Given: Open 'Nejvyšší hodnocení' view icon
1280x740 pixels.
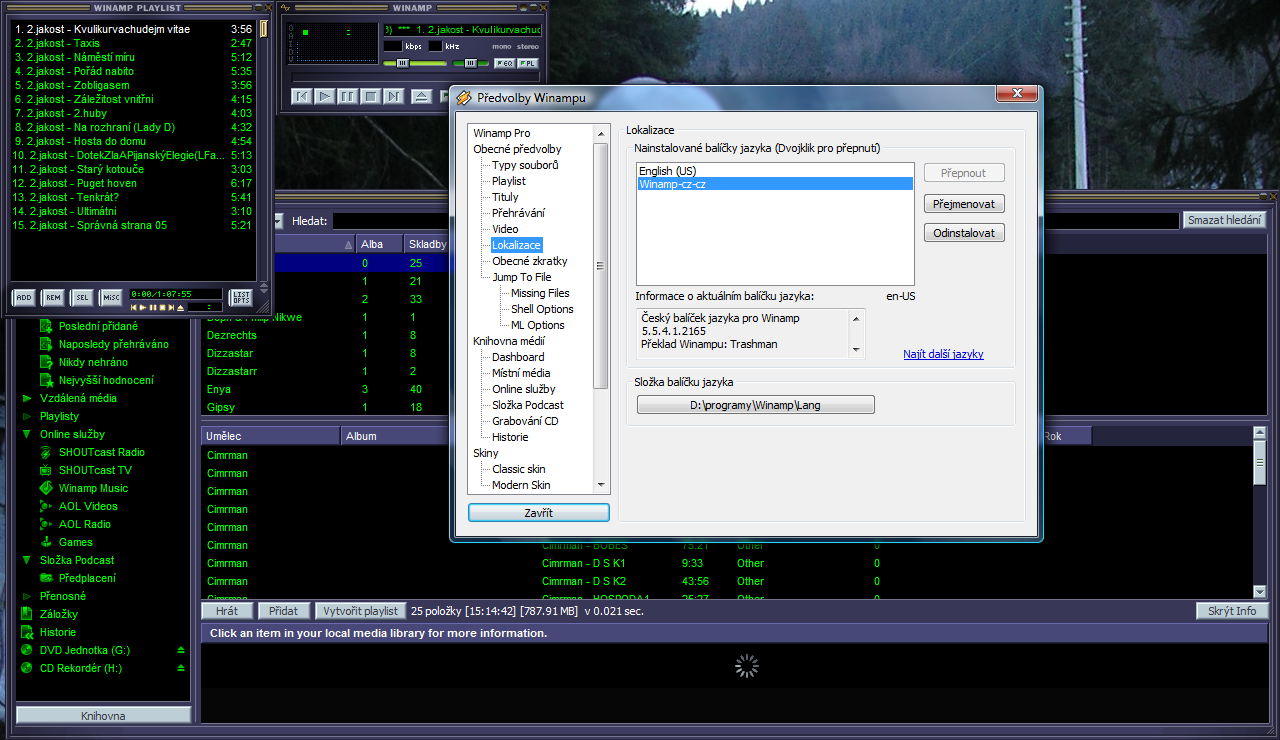Looking at the screenshot, I should tap(46, 380).
